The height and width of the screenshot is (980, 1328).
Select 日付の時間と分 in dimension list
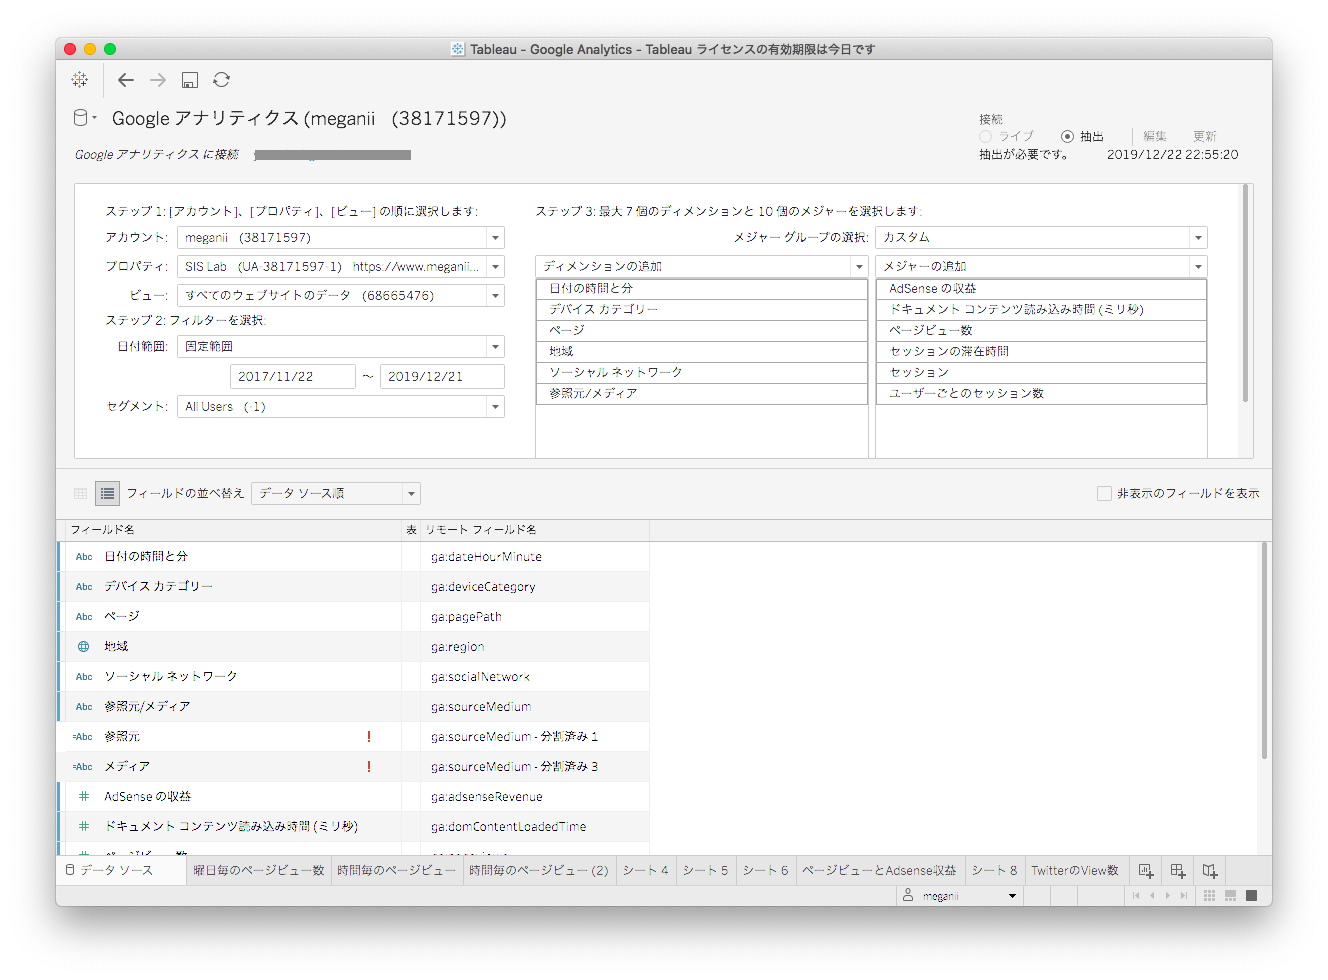(702, 288)
